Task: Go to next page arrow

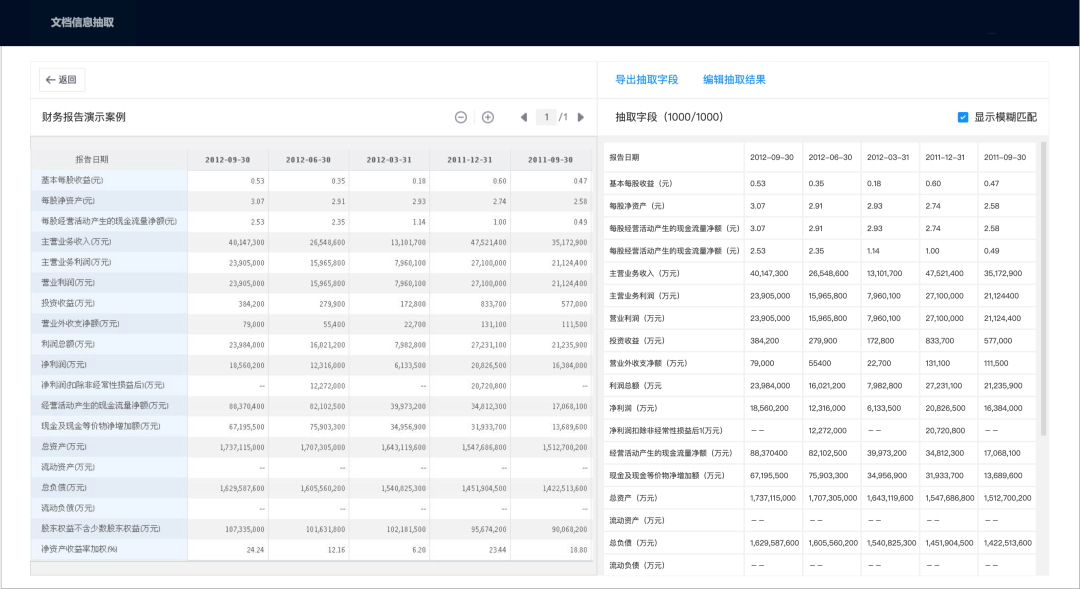Action: pyautogui.click(x=581, y=117)
